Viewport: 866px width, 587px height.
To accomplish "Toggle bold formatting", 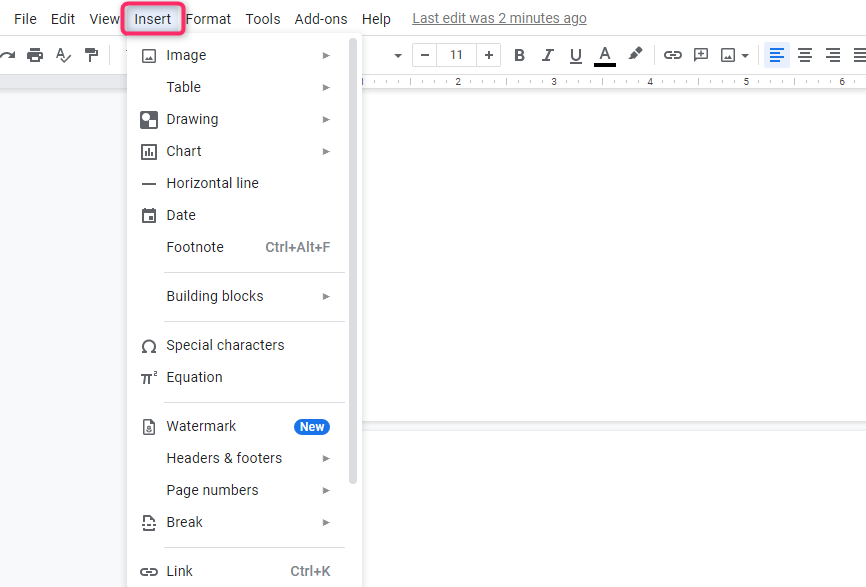I will coord(519,55).
